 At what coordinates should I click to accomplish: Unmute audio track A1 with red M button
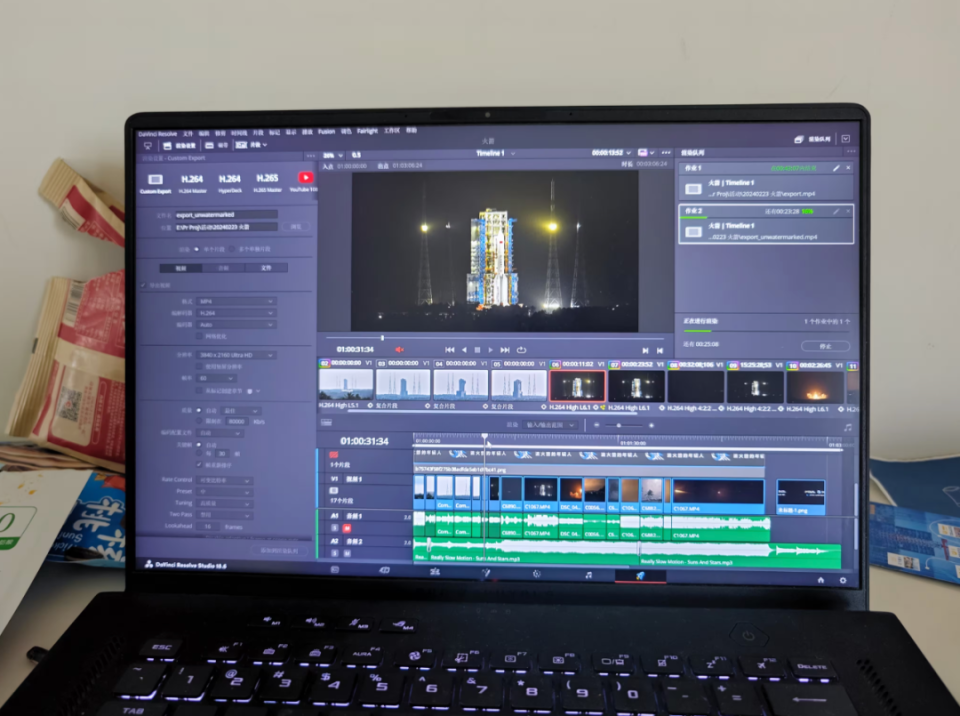point(347,528)
